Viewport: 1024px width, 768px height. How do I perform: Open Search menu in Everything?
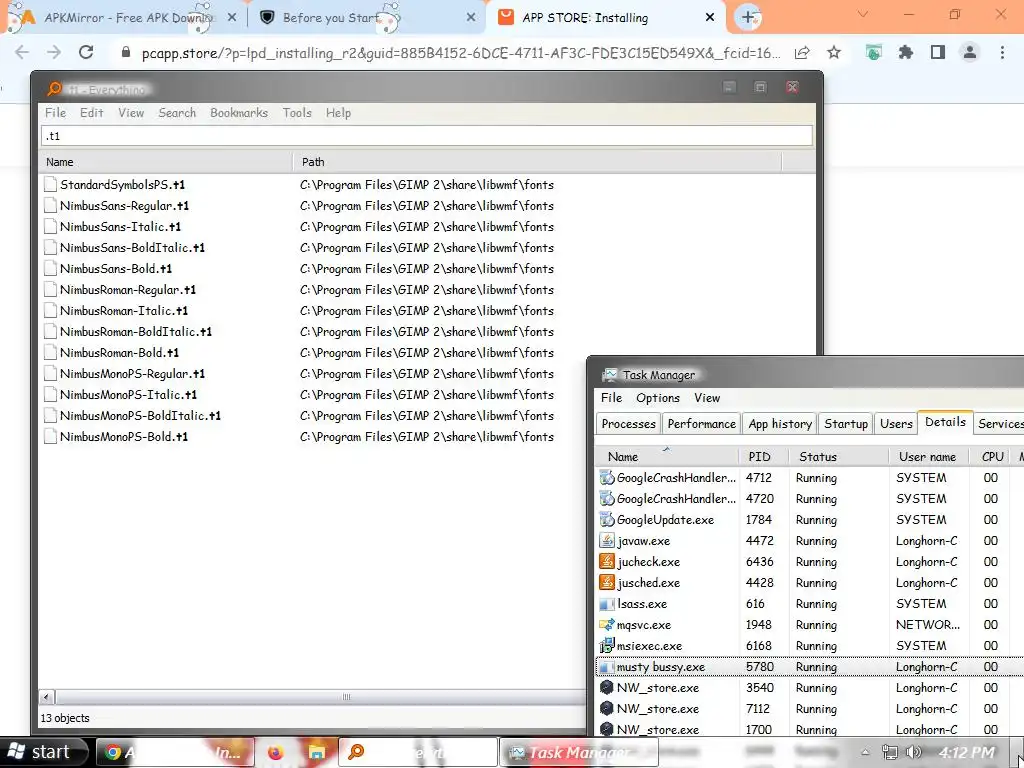pyautogui.click(x=177, y=113)
